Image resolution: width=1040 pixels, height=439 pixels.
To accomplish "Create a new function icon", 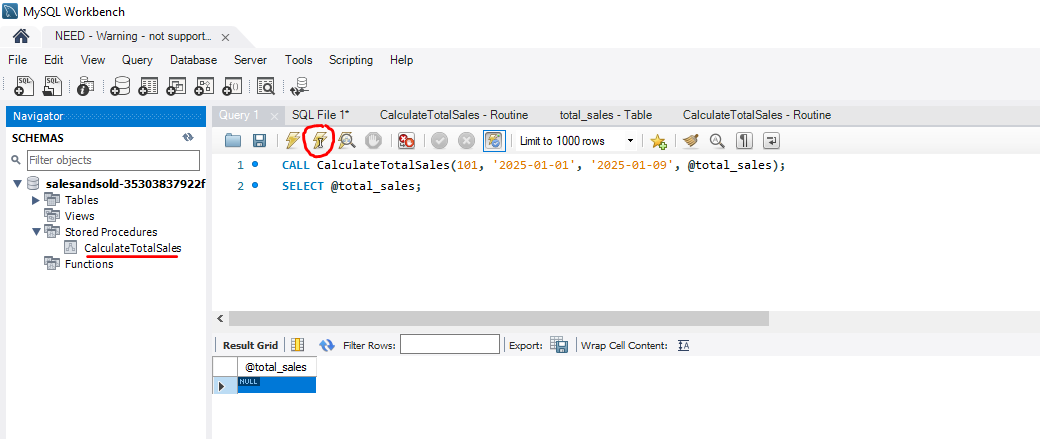I will pyautogui.click(x=231, y=86).
